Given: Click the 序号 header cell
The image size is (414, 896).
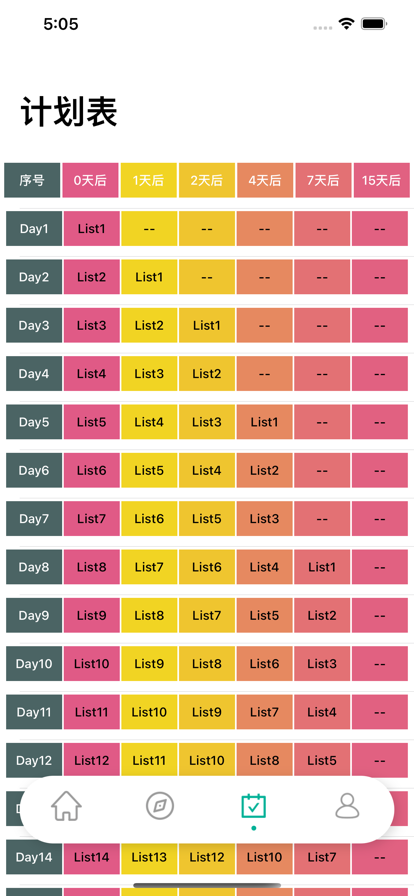Looking at the screenshot, I should (x=32, y=181).
